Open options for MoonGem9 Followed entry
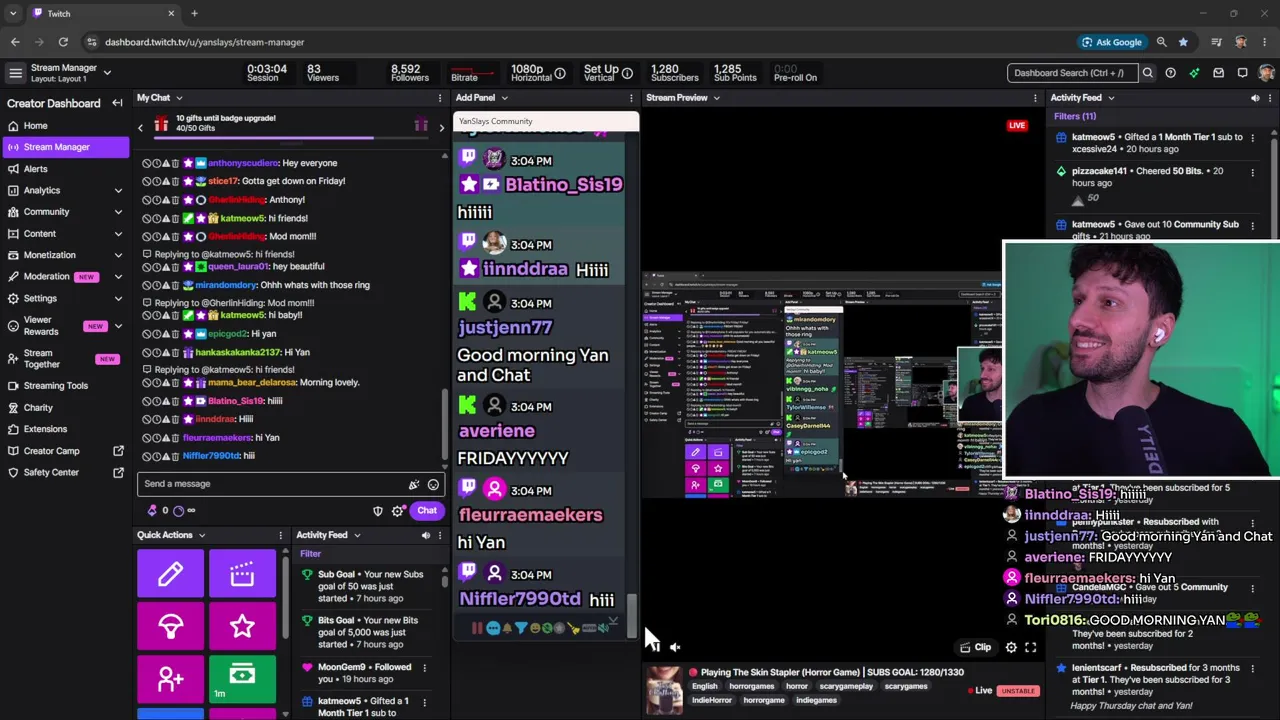This screenshot has width=1280, height=720. [424, 668]
